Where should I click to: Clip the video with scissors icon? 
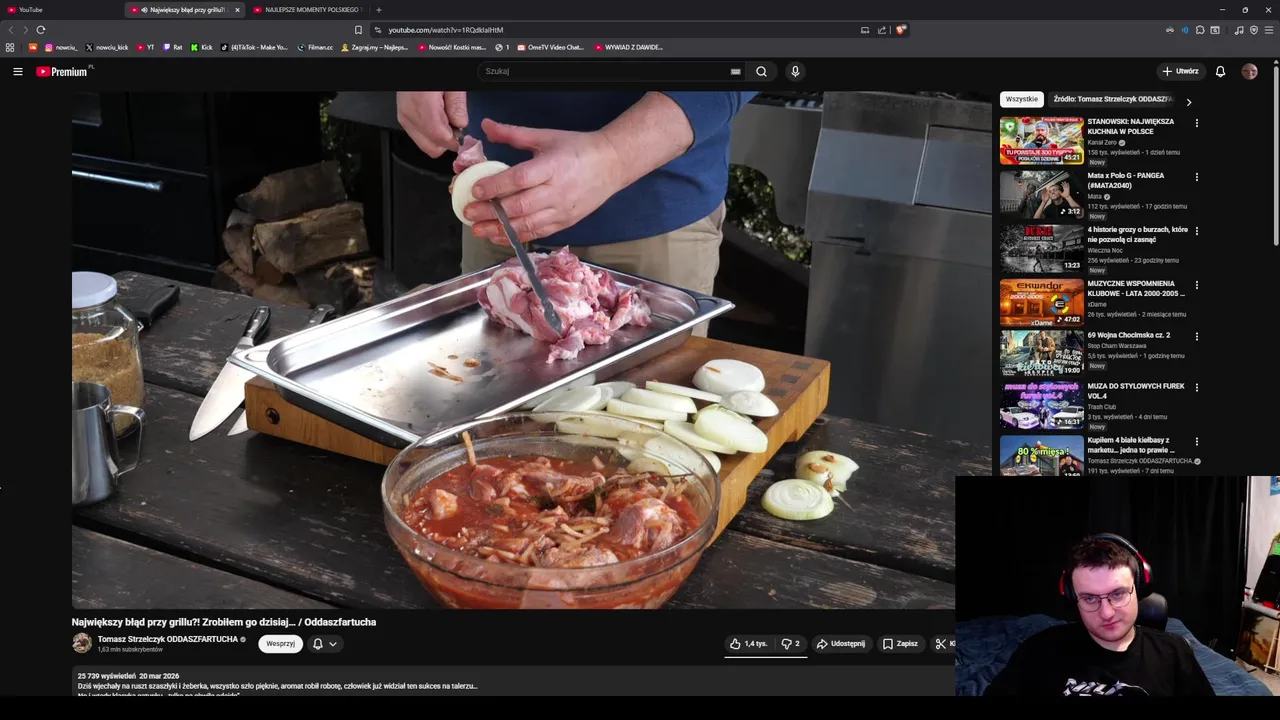tap(942, 644)
